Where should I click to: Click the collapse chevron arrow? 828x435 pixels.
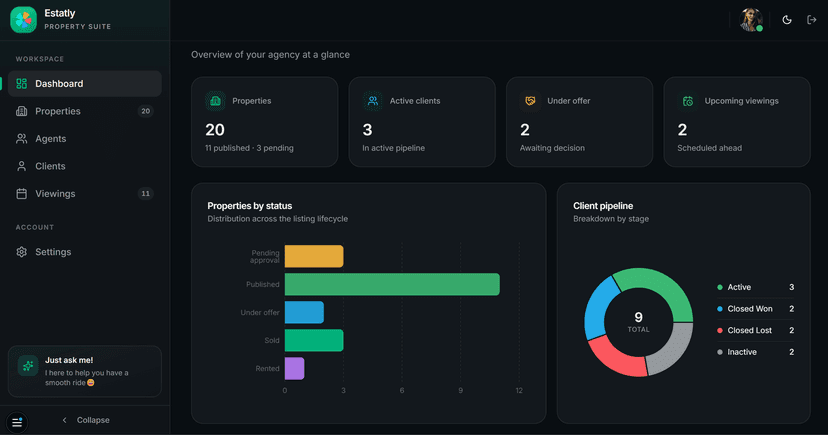64,420
